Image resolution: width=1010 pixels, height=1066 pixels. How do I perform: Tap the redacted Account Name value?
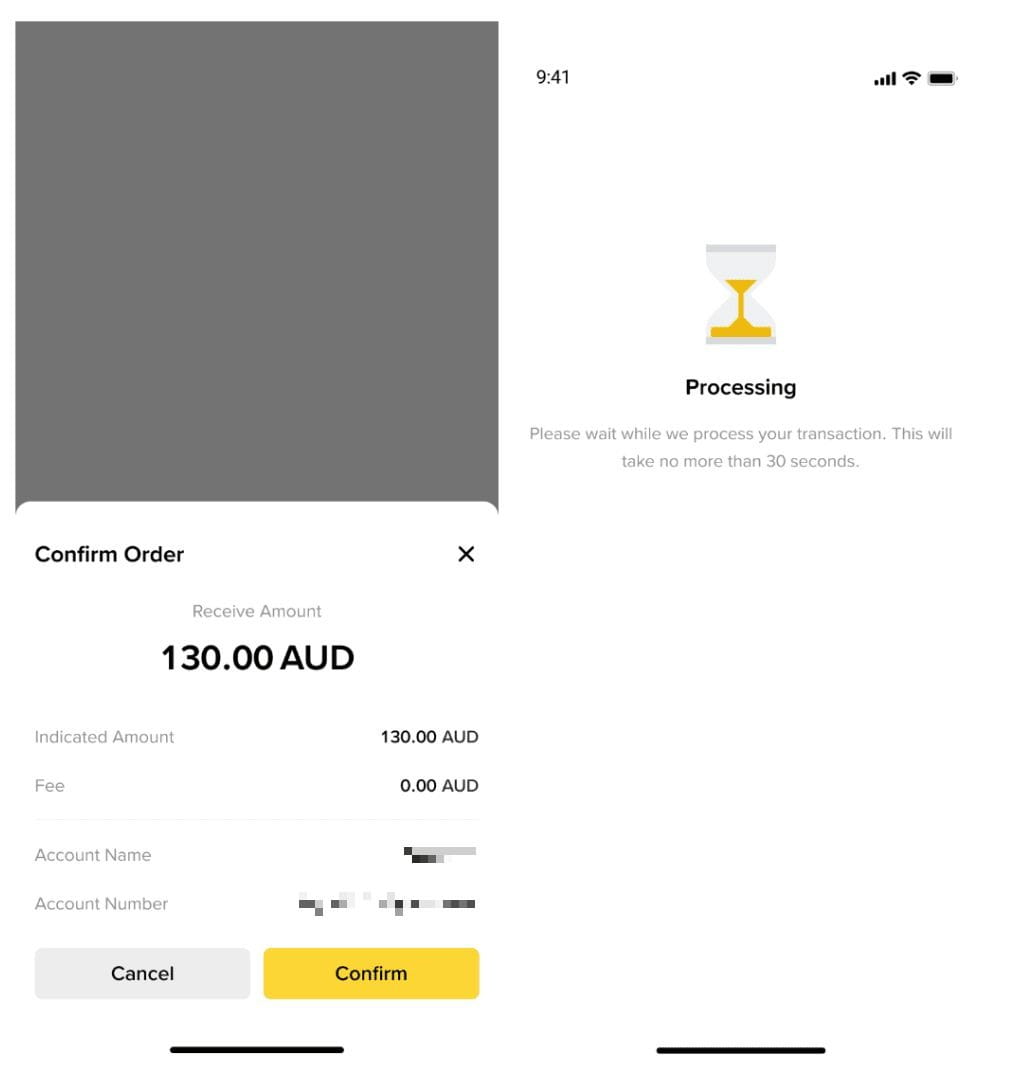click(x=440, y=855)
